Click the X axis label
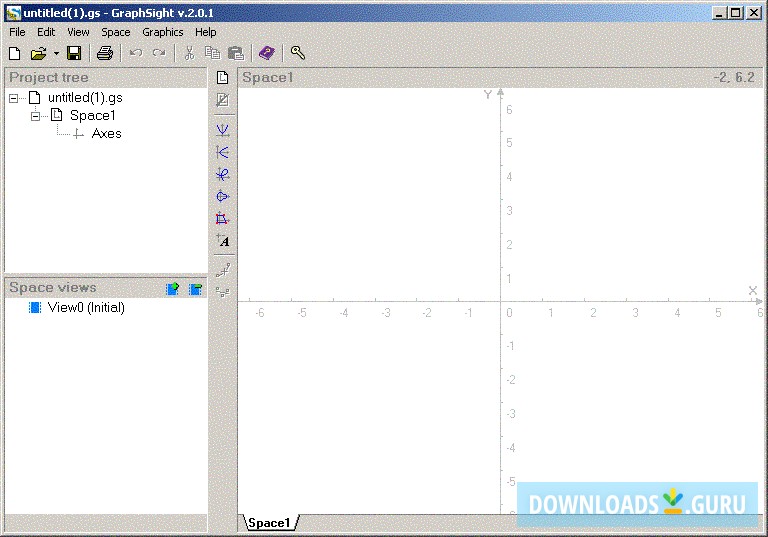Screen dimensions: 768x537 (x=753, y=291)
